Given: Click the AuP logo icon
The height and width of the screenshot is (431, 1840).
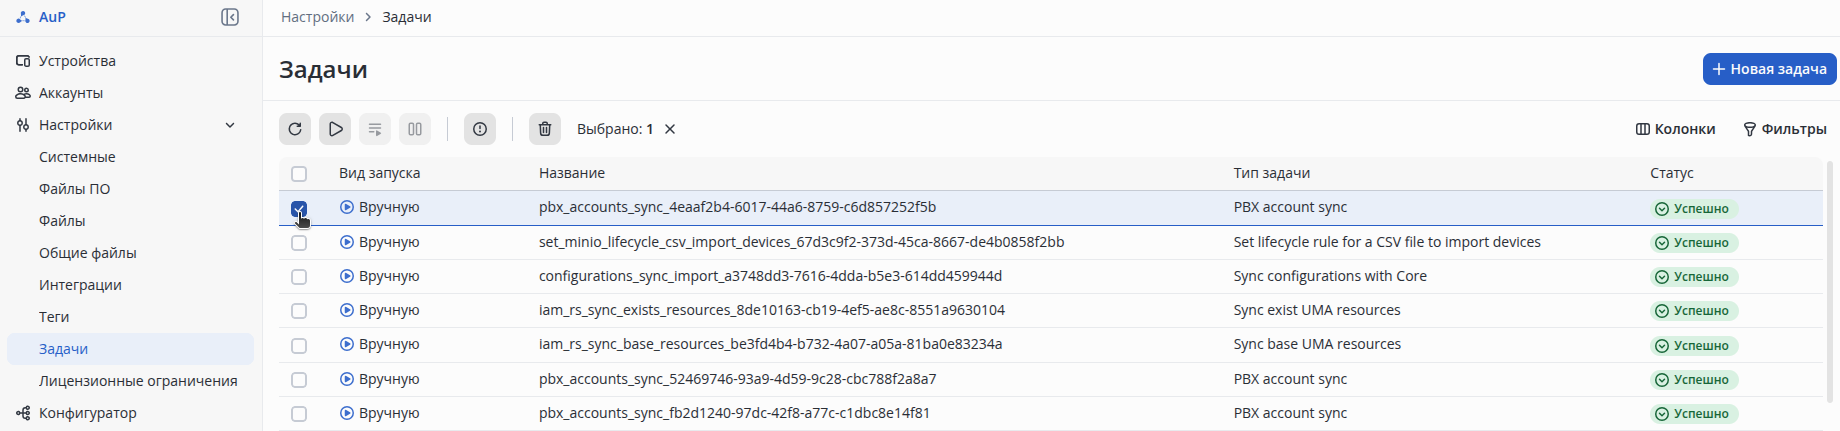Looking at the screenshot, I should [x=23, y=17].
